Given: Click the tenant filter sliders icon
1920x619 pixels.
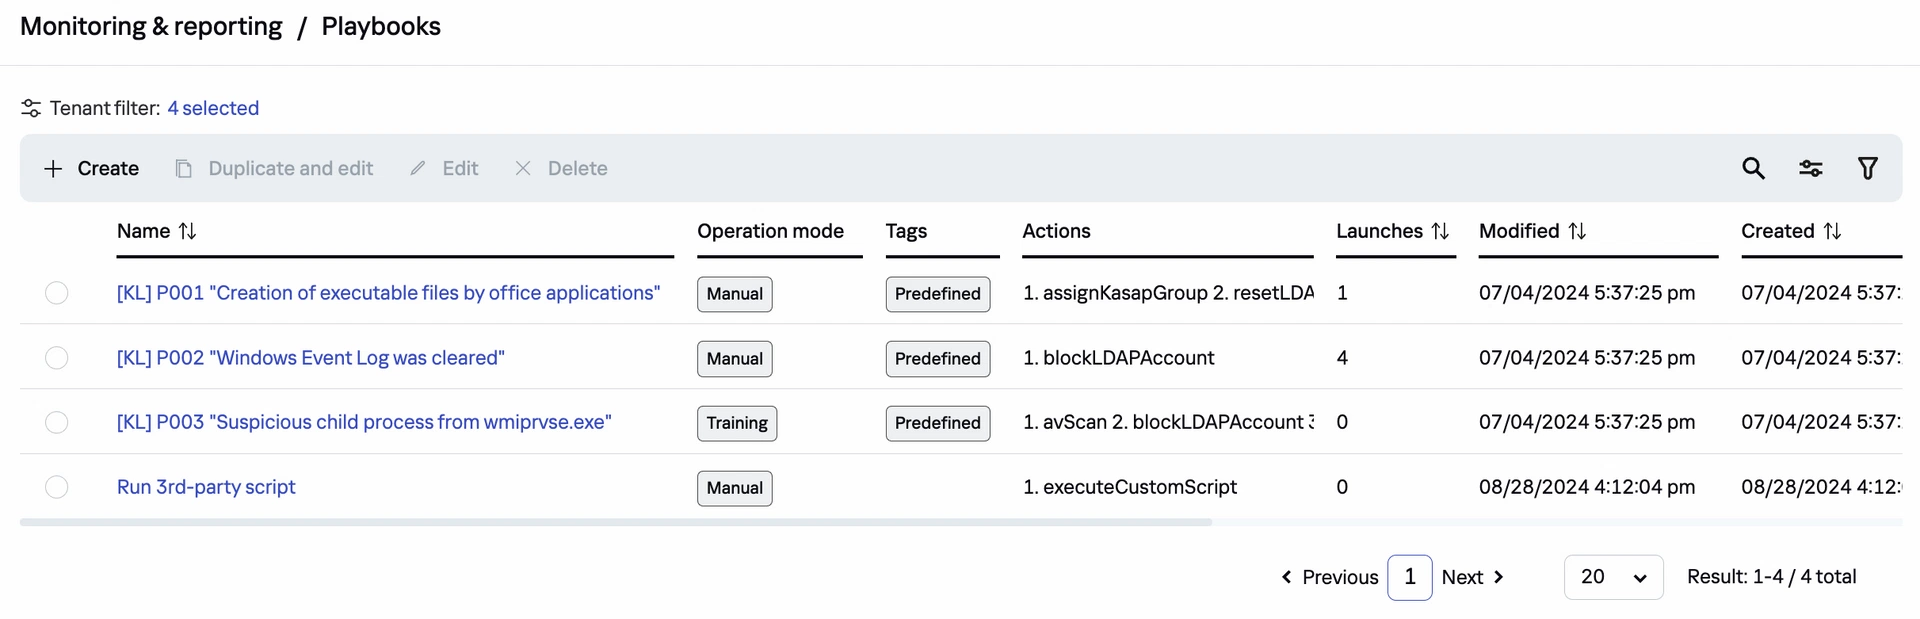Looking at the screenshot, I should click(x=31, y=108).
